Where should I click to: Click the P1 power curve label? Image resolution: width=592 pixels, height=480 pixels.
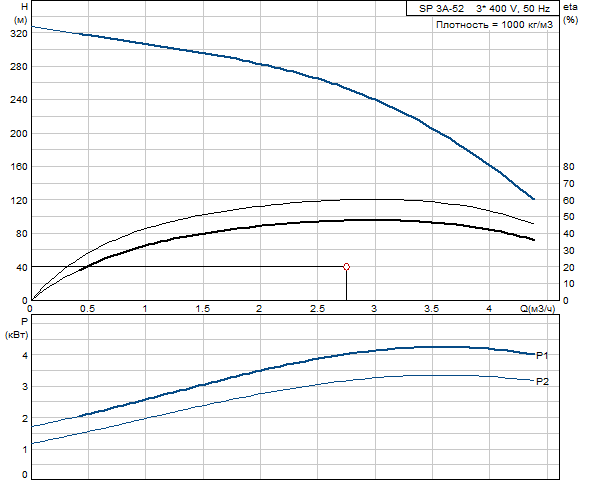tap(542, 355)
